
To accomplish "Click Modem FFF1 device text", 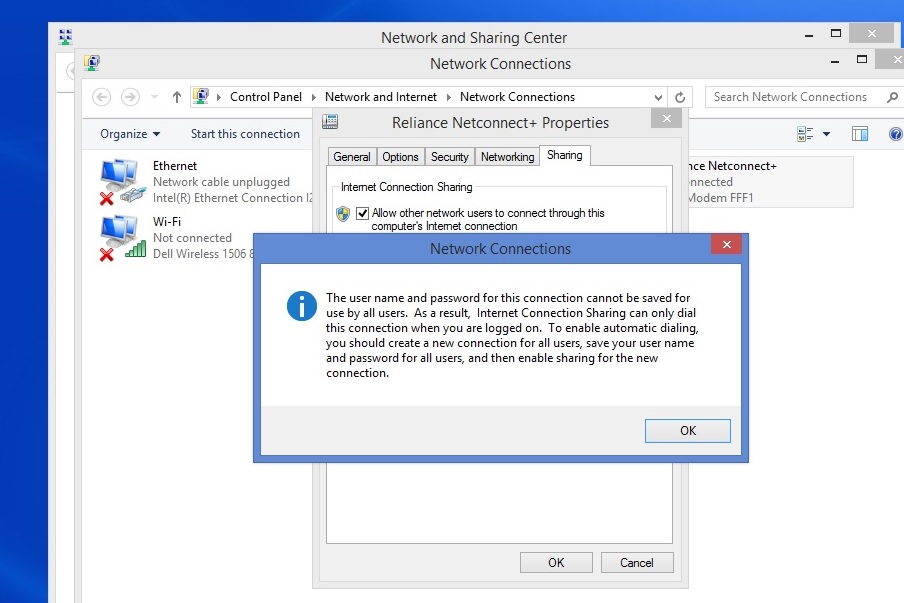I will 721,198.
